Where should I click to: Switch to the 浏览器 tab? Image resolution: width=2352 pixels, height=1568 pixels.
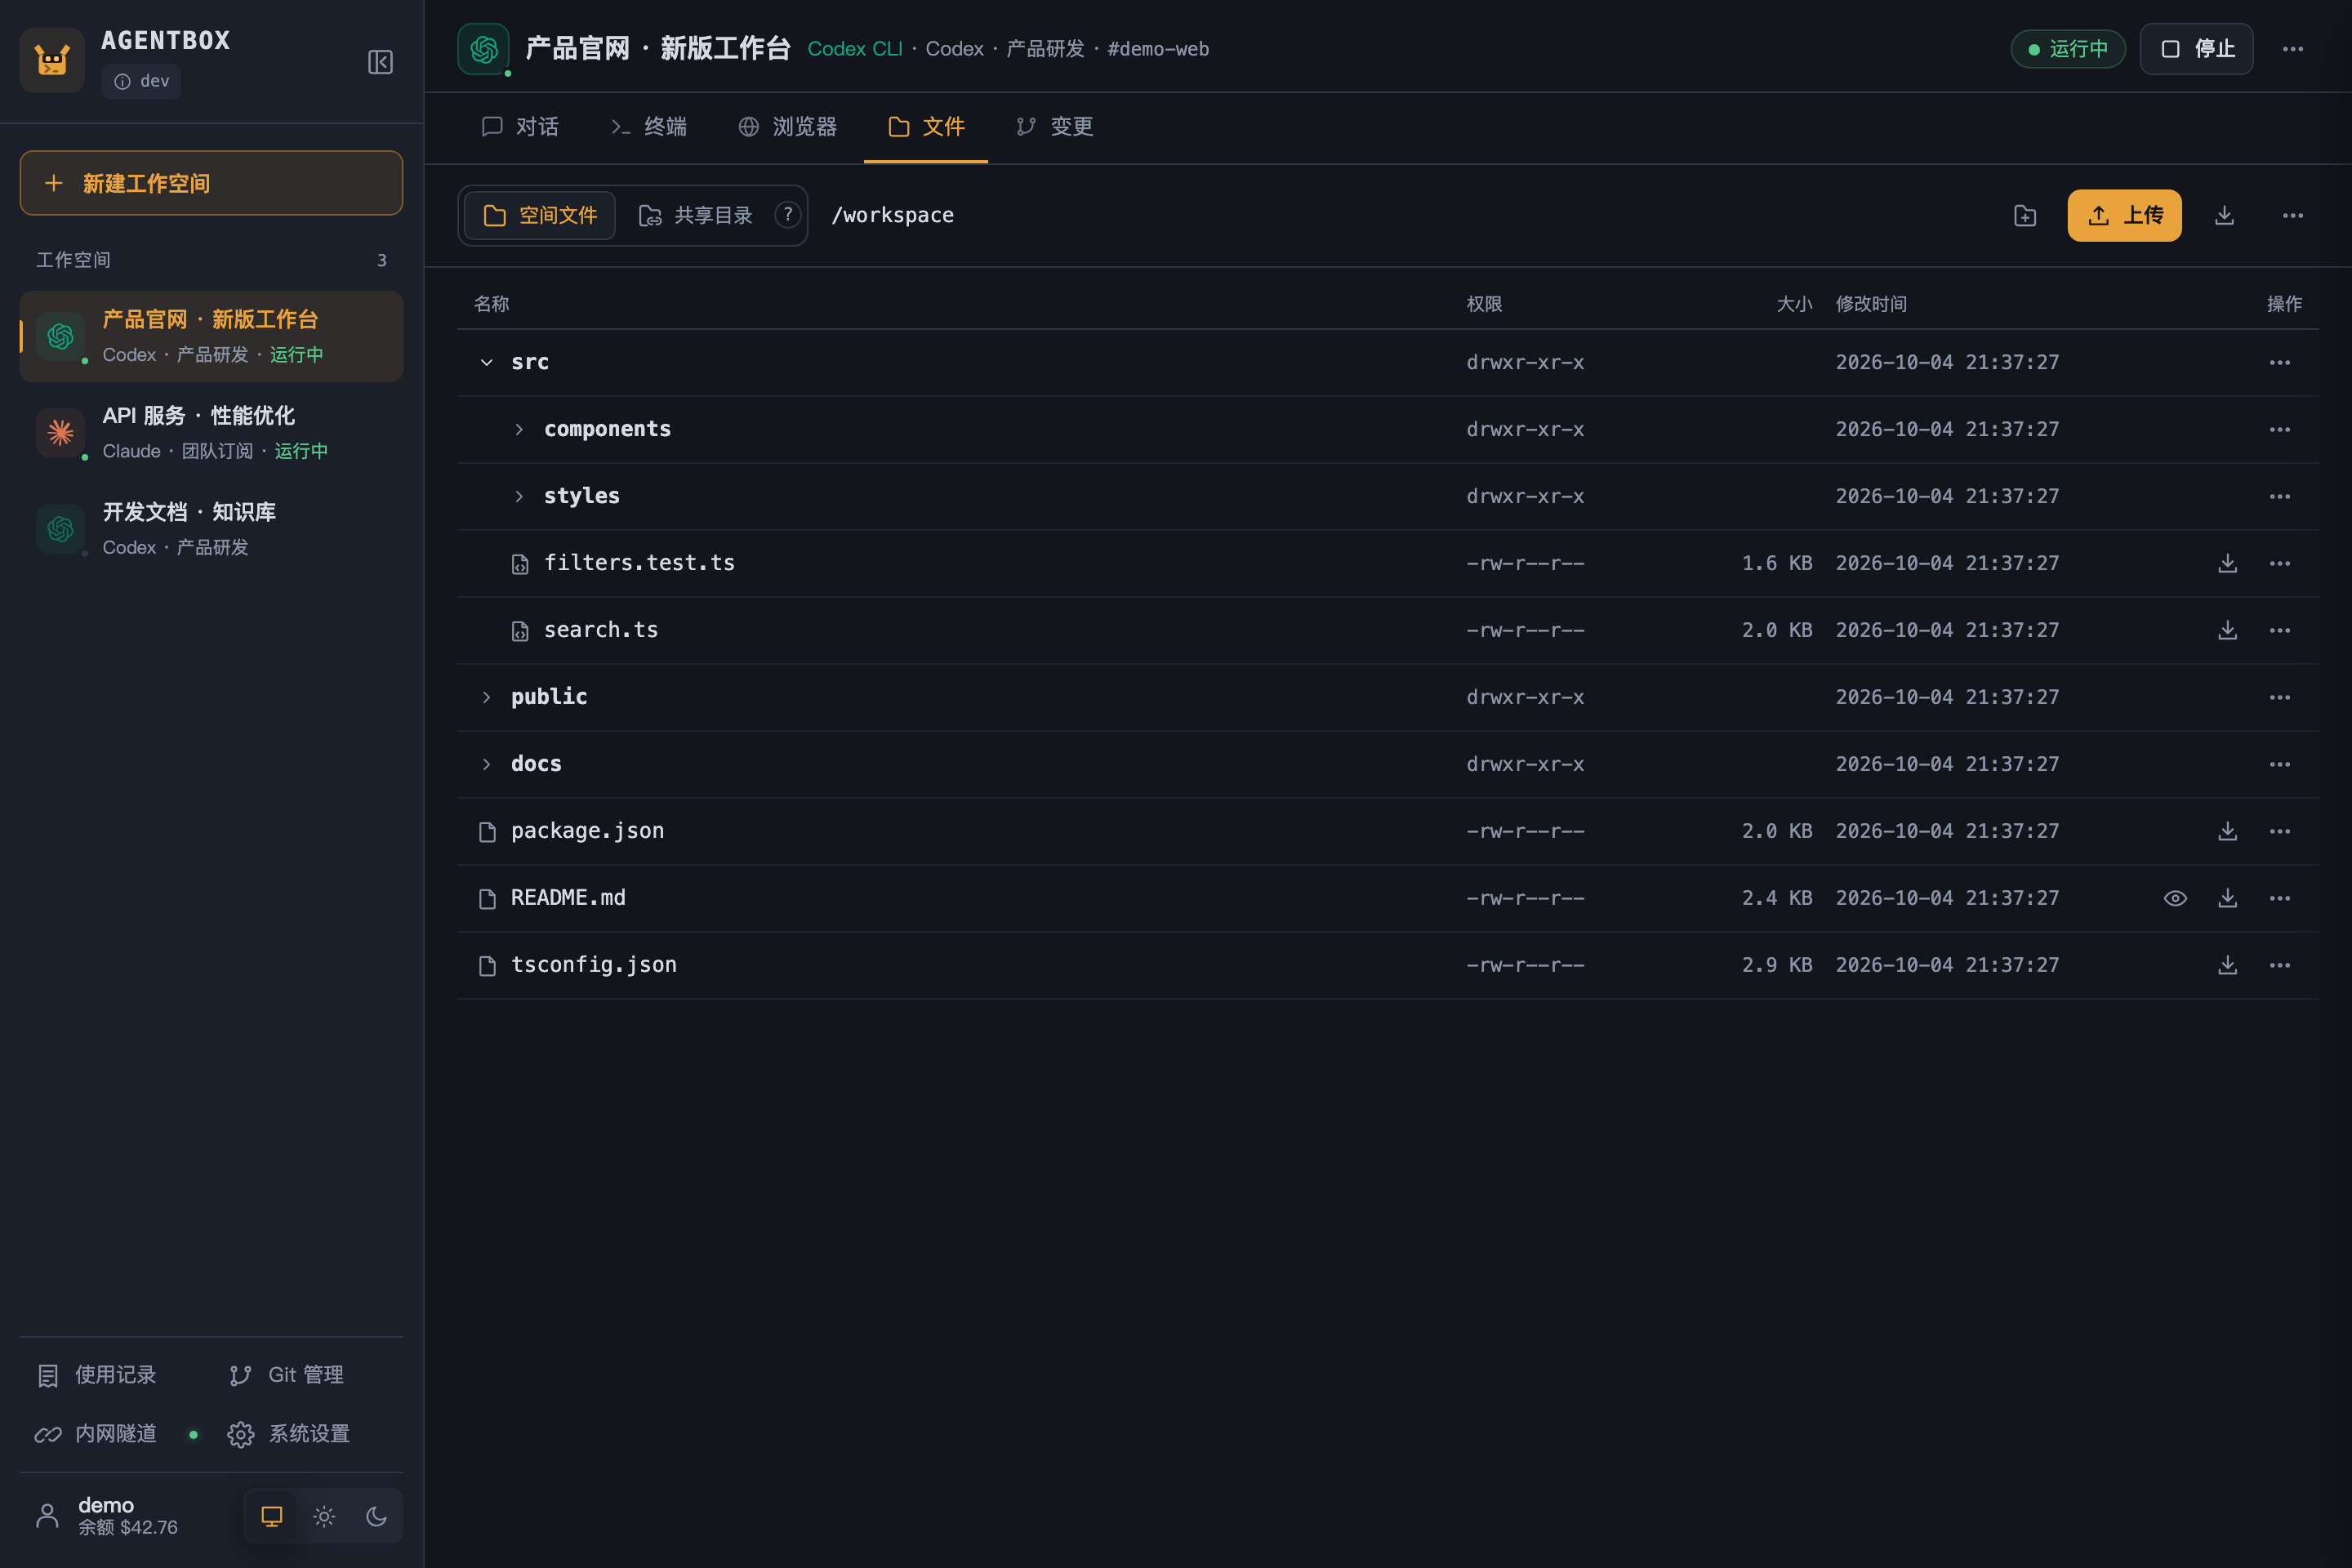(x=788, y=127)
